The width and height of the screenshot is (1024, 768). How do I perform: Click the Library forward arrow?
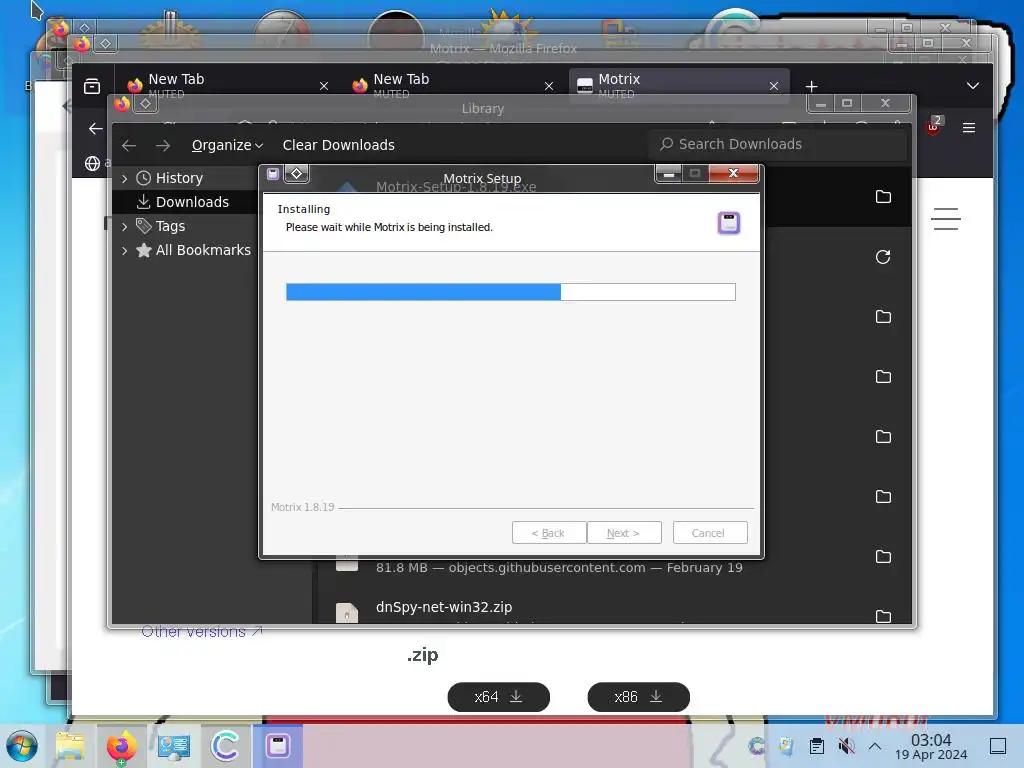(163, 145)
